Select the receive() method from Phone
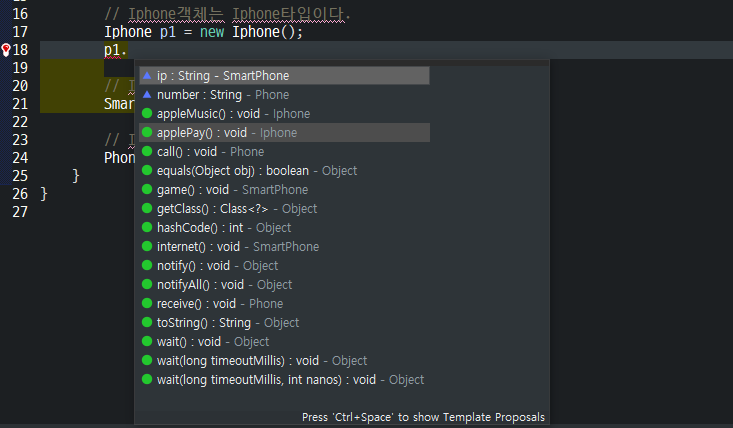 point(284,304)
